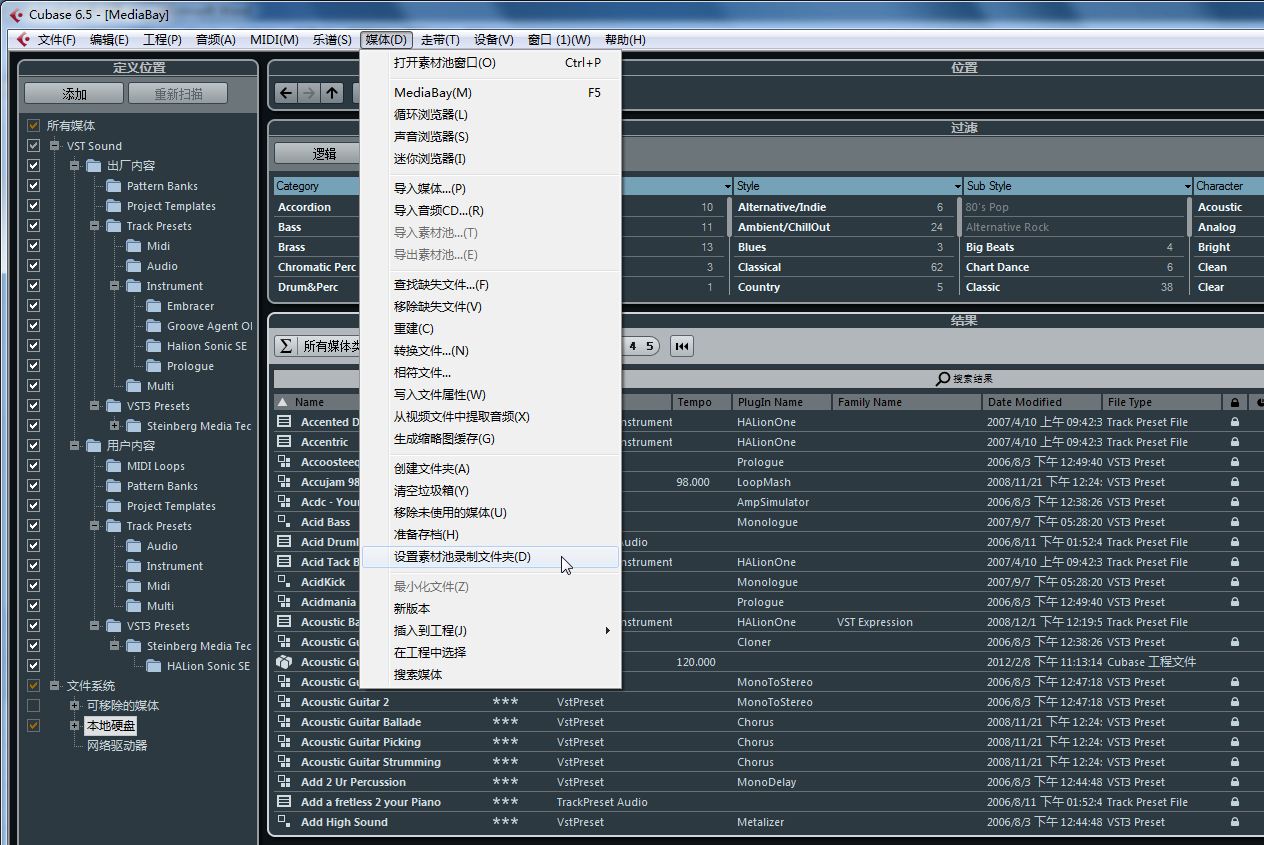
Task: Collapse the 出厂内容 folder node
Action: [75, 166]
